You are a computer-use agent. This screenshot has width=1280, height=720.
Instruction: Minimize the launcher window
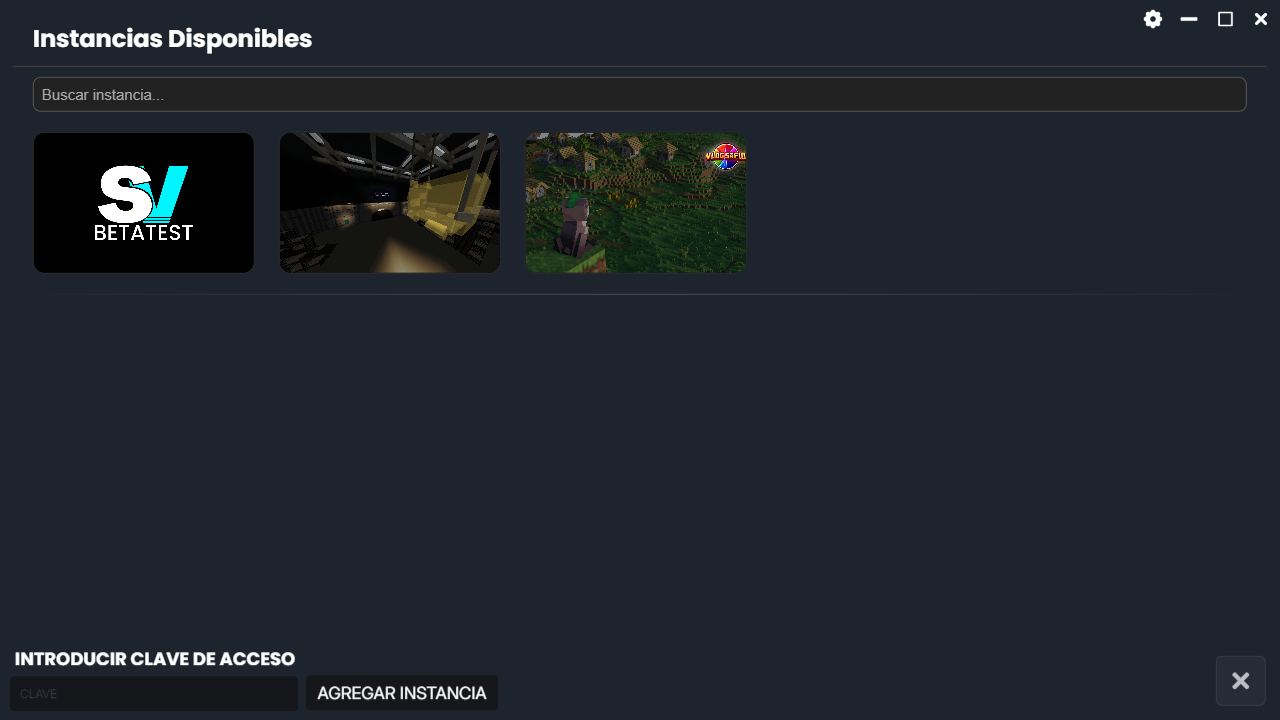tap(1189, 19)
